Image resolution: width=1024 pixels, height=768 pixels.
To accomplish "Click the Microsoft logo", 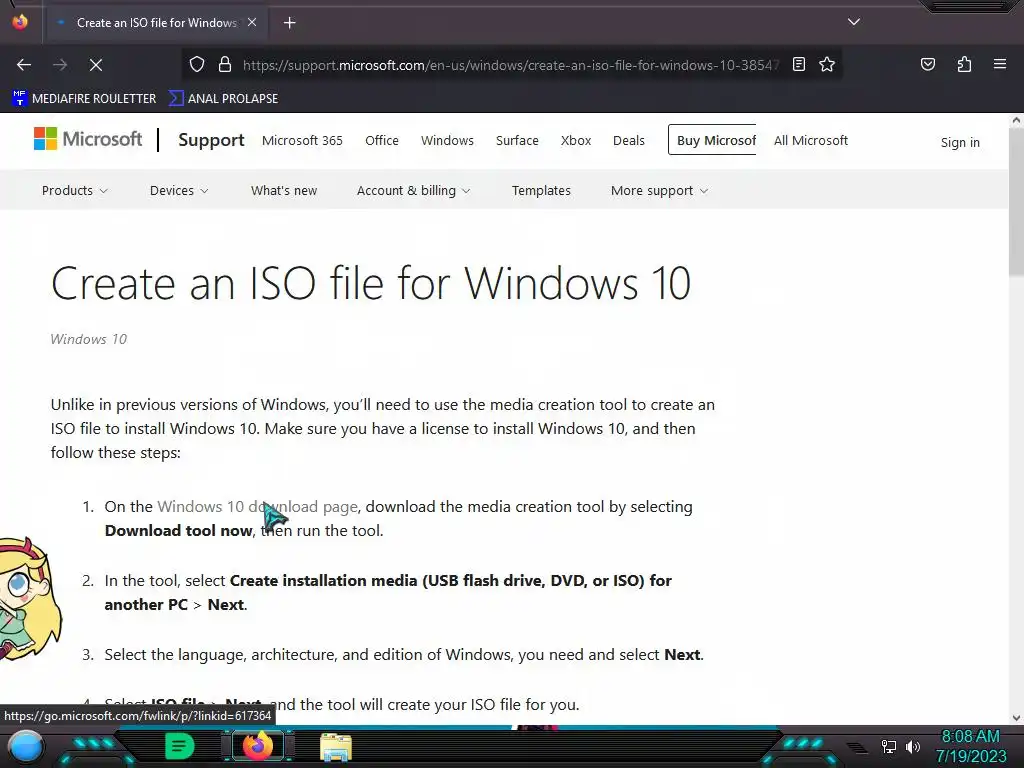I will [88, 139].
